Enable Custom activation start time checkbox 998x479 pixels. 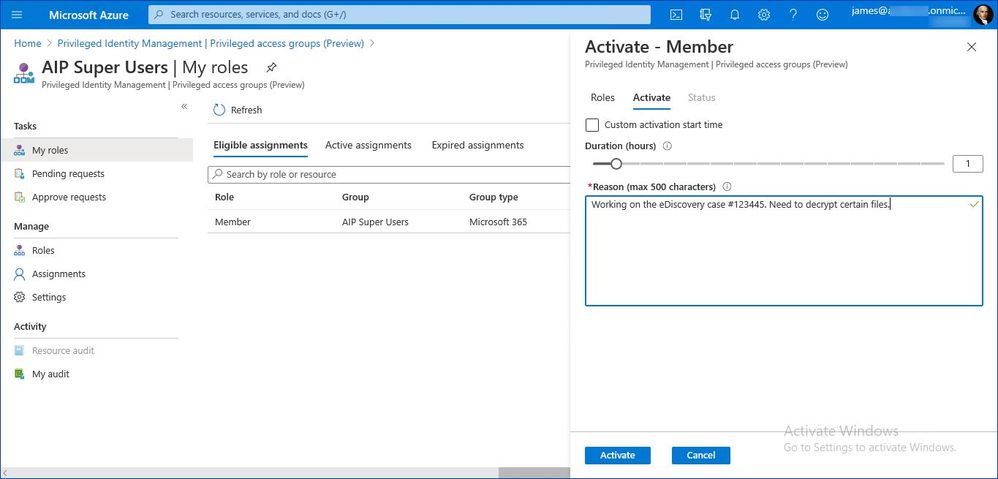point(592,125)
